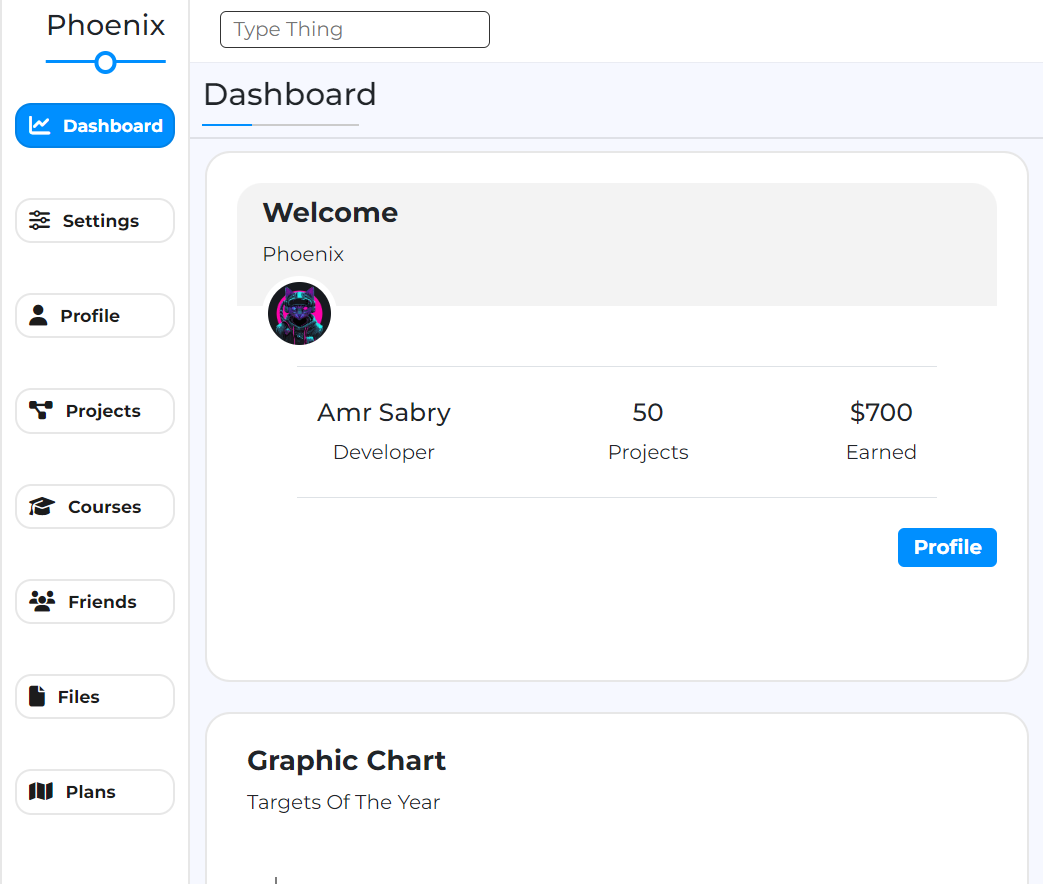Image resolution: width=1043 pixels, height=884 pixels.
Task: Click the Courses graduation cap icon
Action: [42, 506]
